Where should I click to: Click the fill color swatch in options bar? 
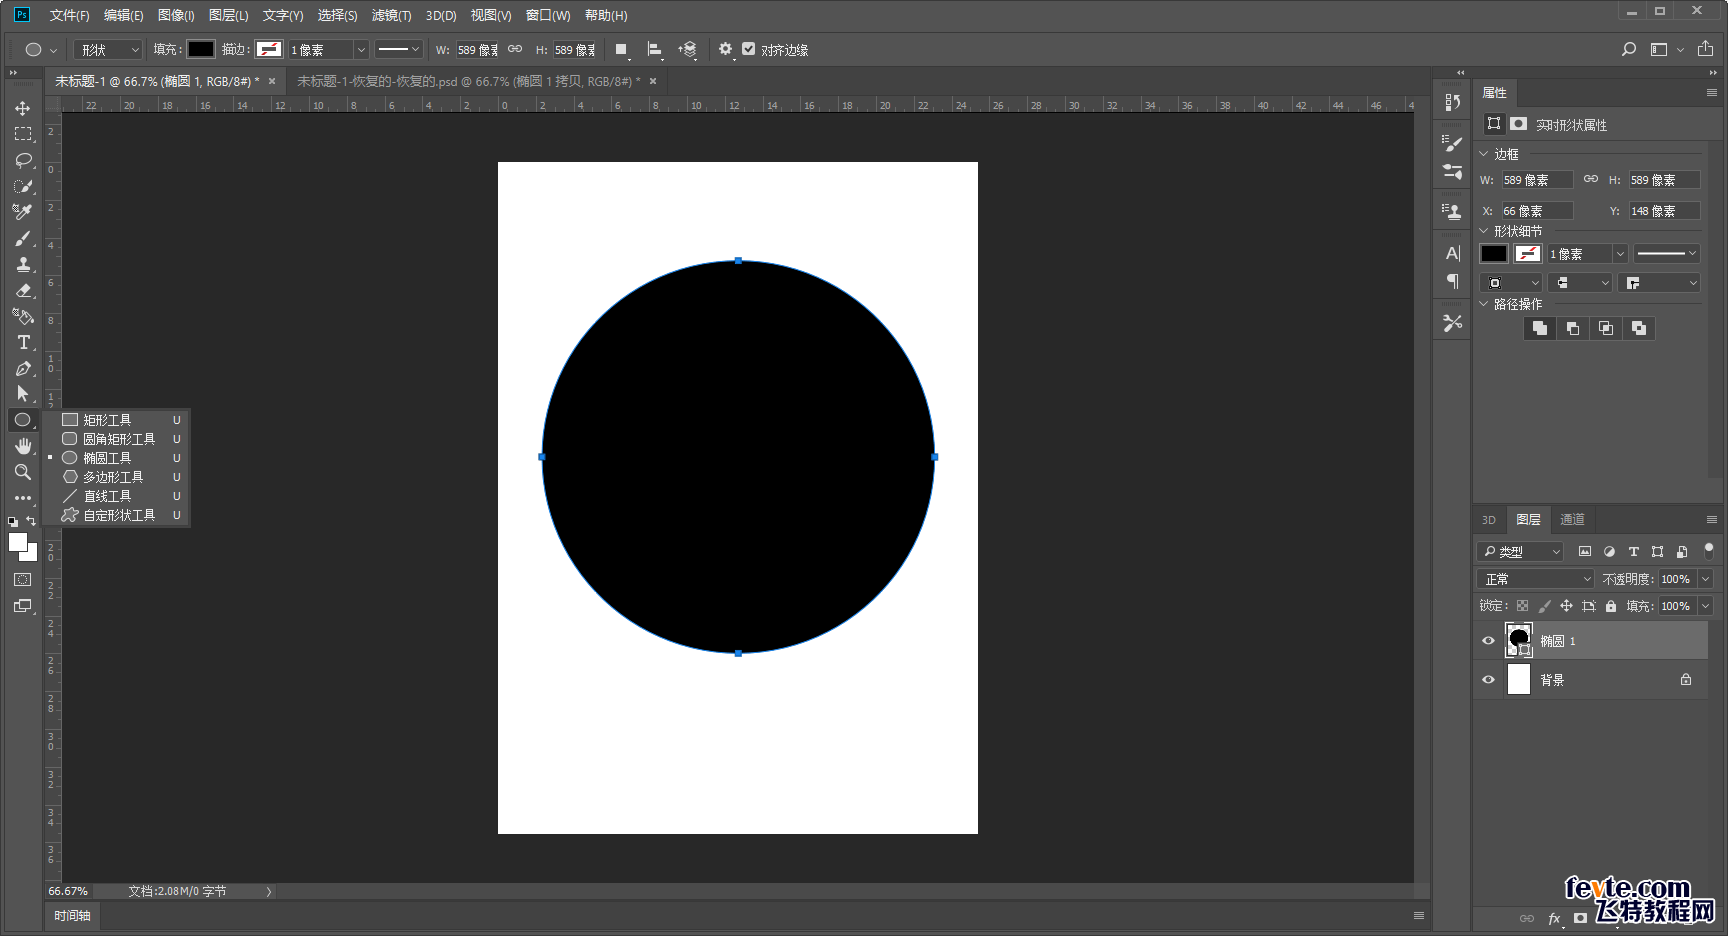click(x=201, y=49)
